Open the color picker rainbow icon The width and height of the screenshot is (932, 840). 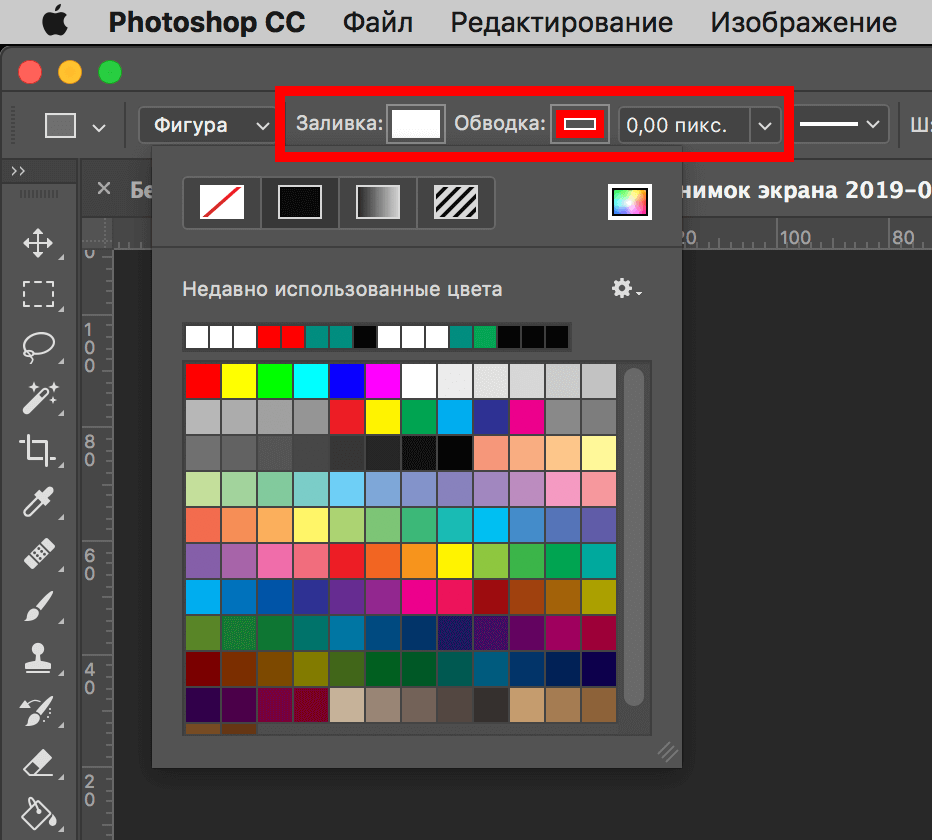click(630, 203)
